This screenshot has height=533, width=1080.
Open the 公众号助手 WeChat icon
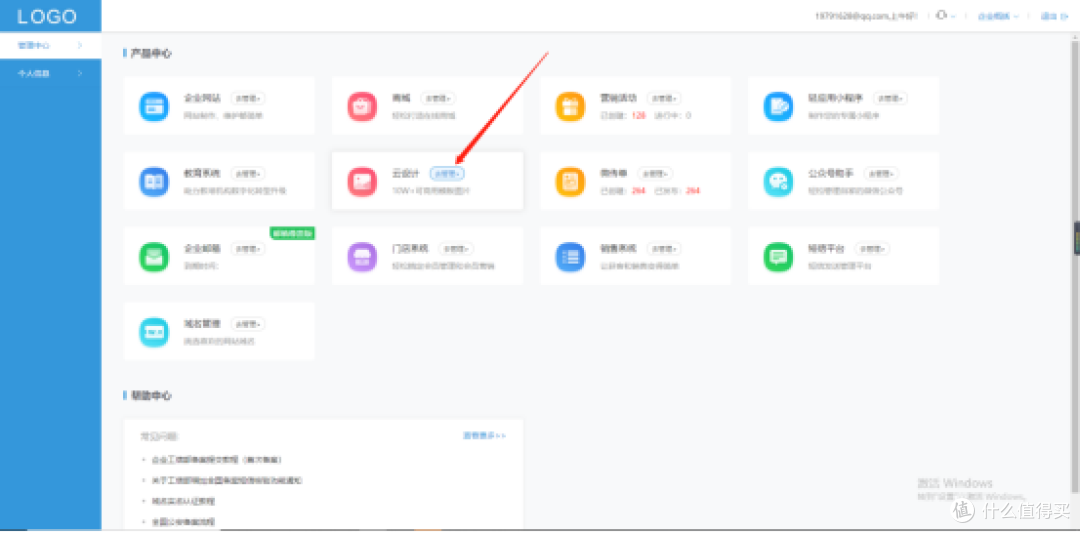click(x=778, y=182)
